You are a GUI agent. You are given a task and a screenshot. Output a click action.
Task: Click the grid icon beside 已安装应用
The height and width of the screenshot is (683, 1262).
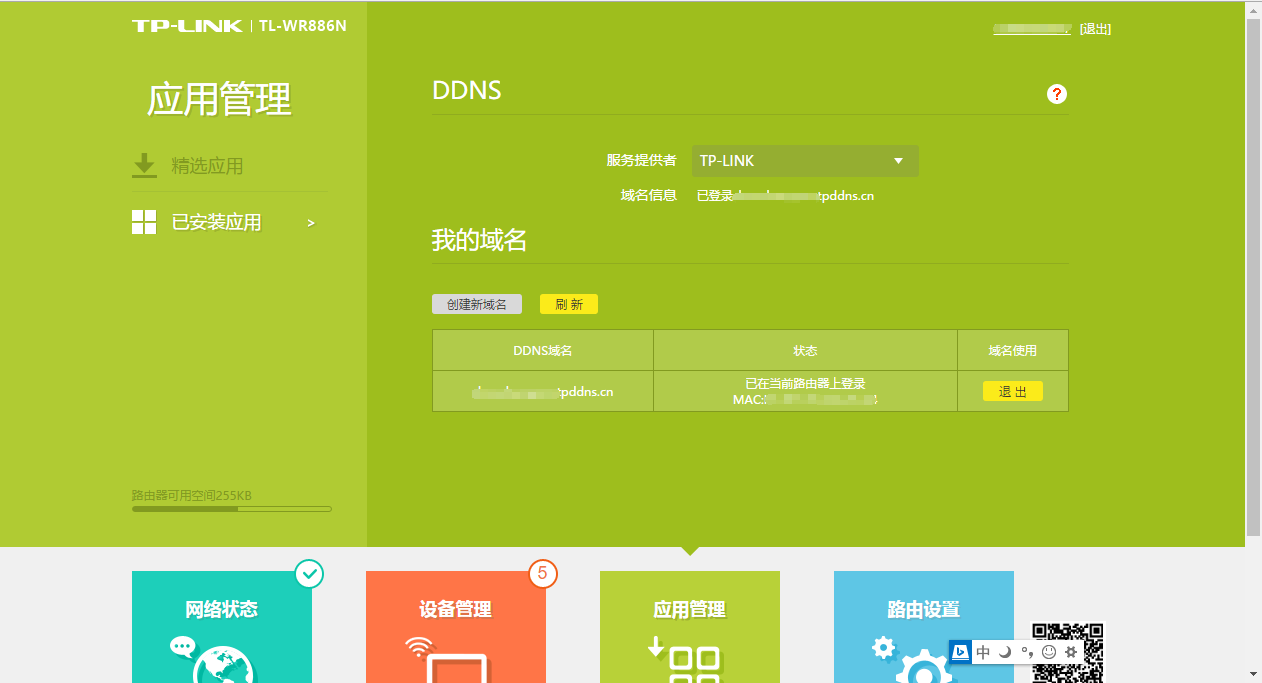point(144,222)
